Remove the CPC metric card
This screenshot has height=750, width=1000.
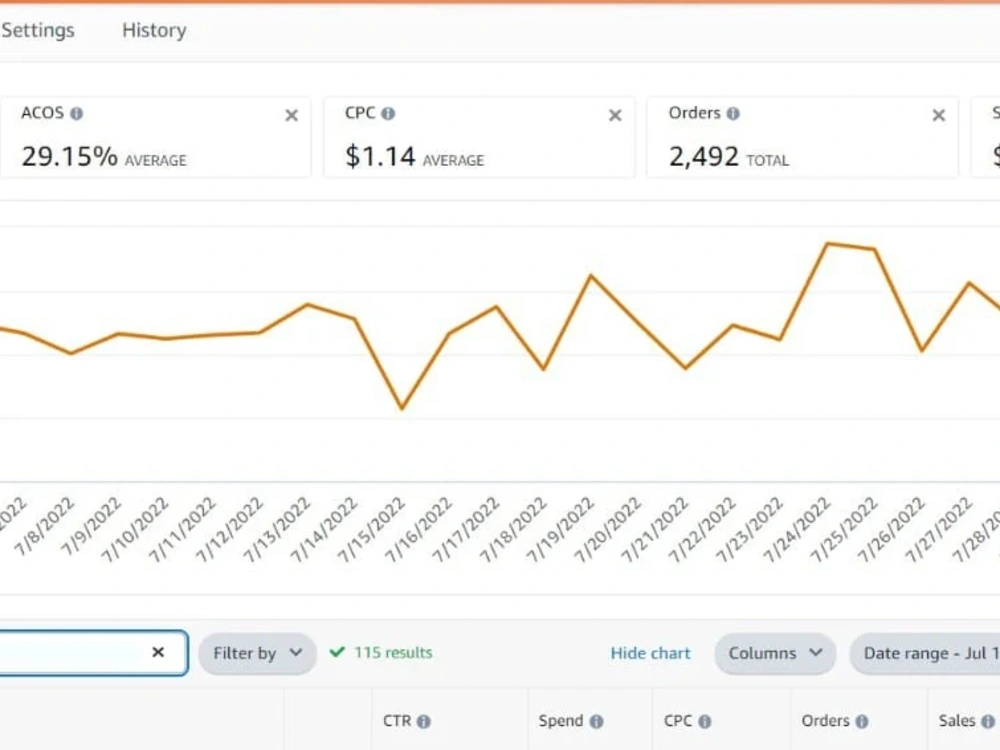point(615,115)
